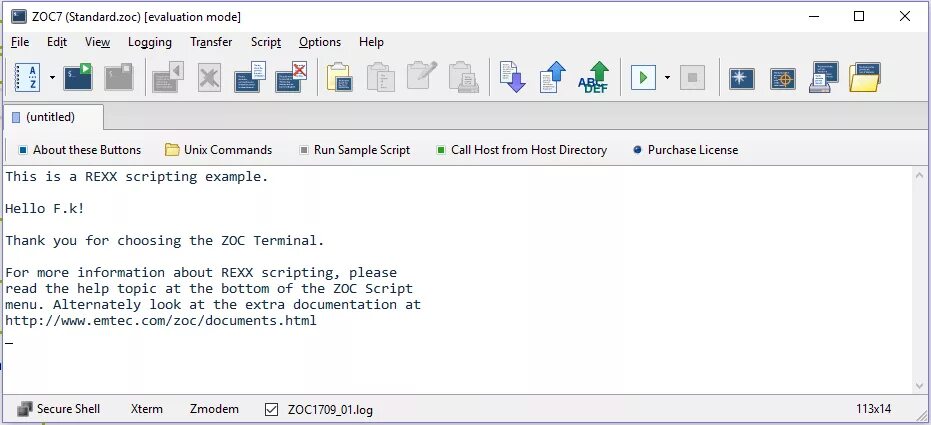Select the (untitled) session tab
Screen dimensions: 931x425
52,117
